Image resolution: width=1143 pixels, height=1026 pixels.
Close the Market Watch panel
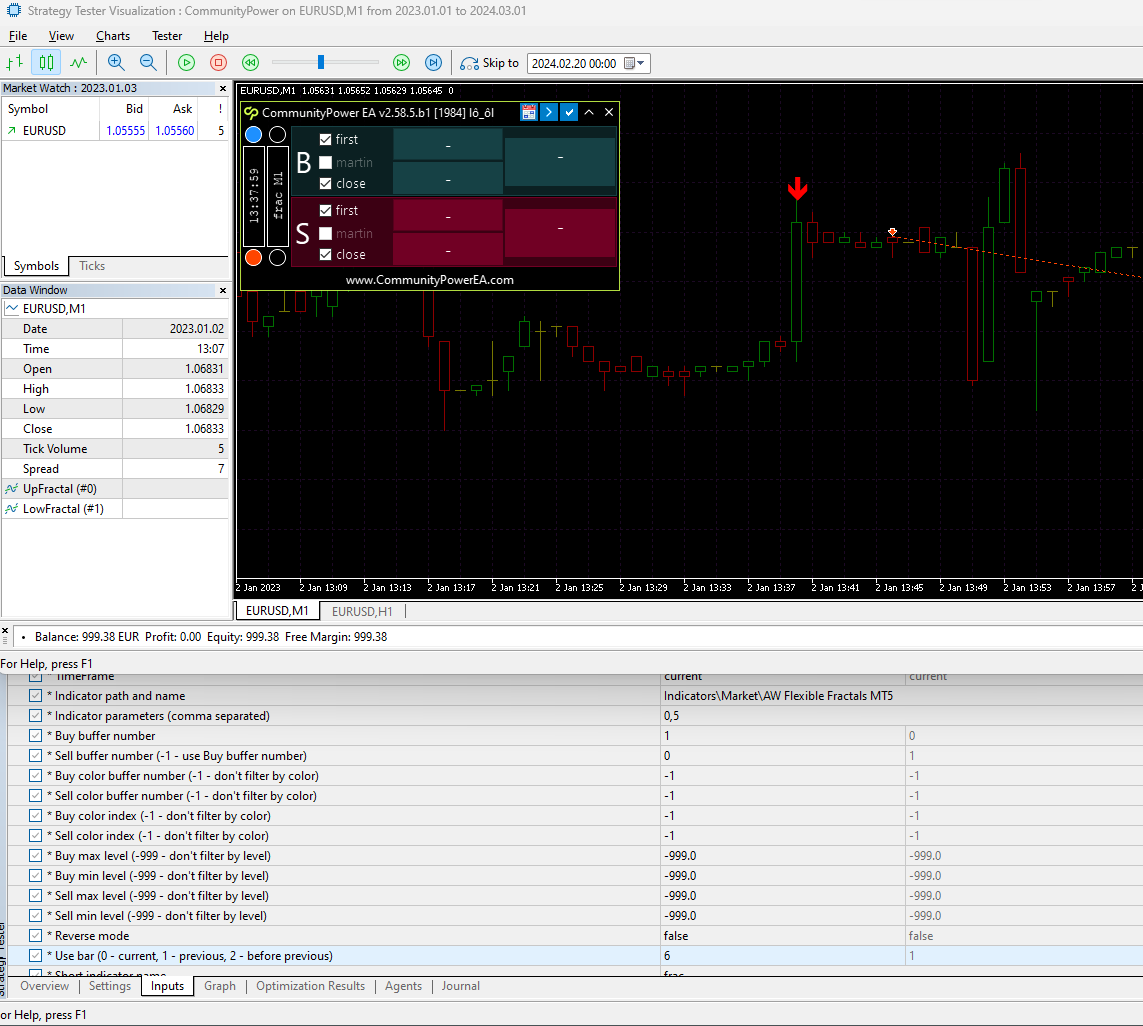point(223,88)
